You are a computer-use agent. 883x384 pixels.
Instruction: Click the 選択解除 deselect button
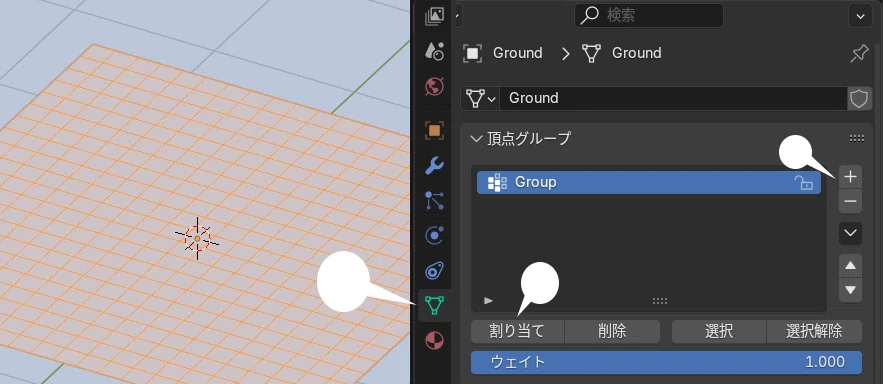[x=814, y=331]
